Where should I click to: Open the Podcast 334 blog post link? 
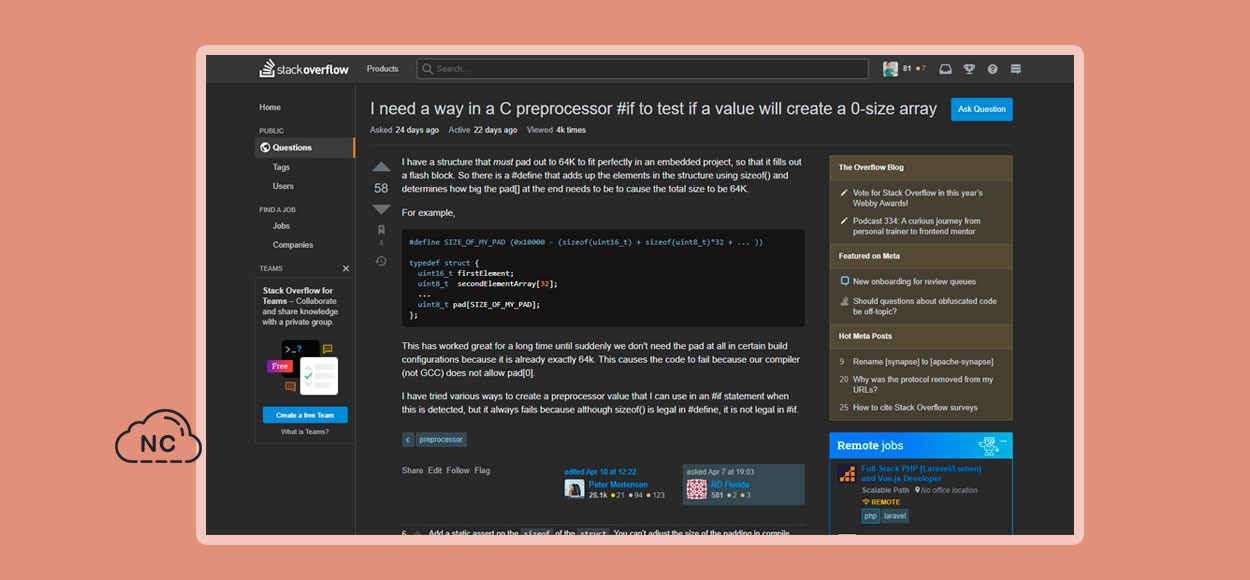click(x=917, y=226)
